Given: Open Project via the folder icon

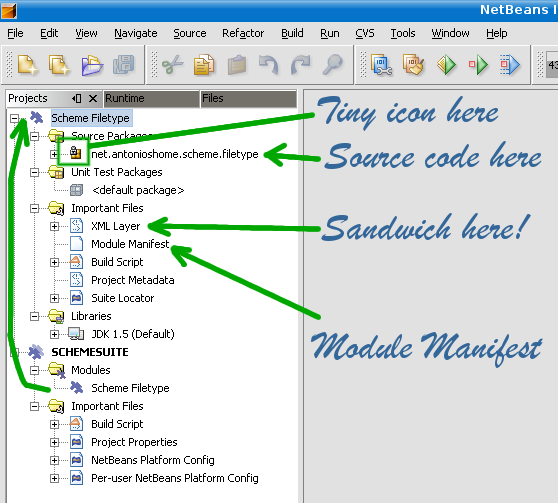Looking at the screenshot, I should pos(92,65).
